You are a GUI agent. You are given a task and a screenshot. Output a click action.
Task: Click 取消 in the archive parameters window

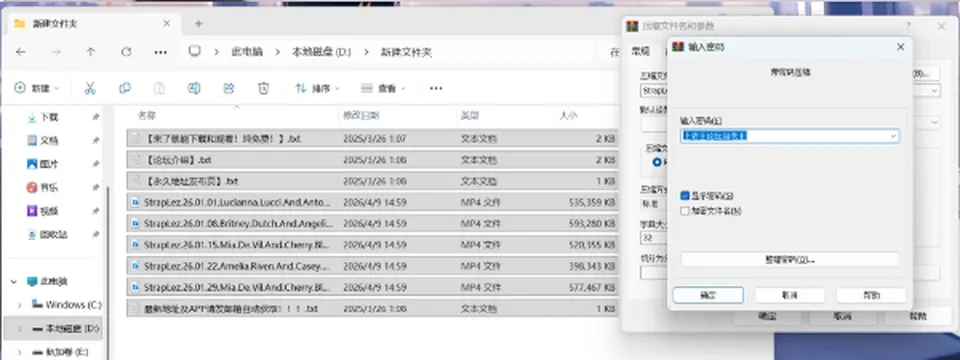[x=842, y=317]
